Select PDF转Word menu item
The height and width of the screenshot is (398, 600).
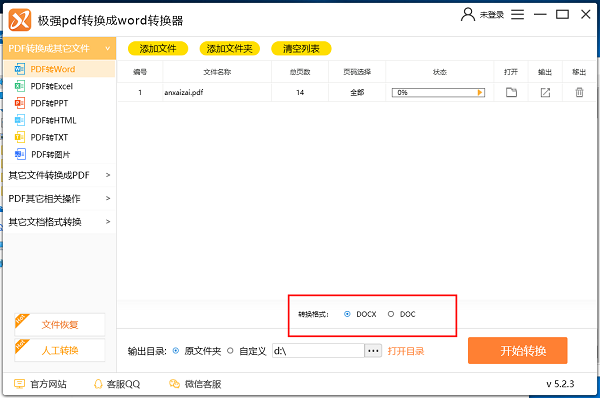pyautogui.click(x=59, y=69)
